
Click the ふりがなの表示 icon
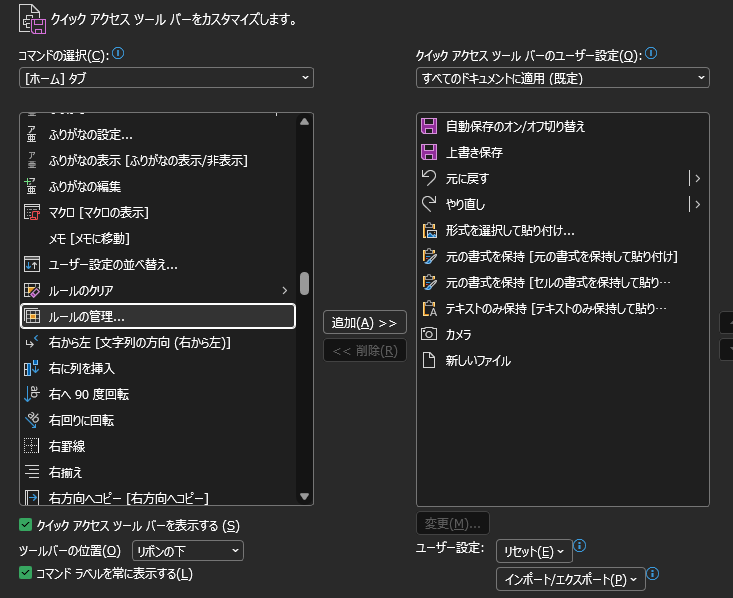[x=31, y=160]
